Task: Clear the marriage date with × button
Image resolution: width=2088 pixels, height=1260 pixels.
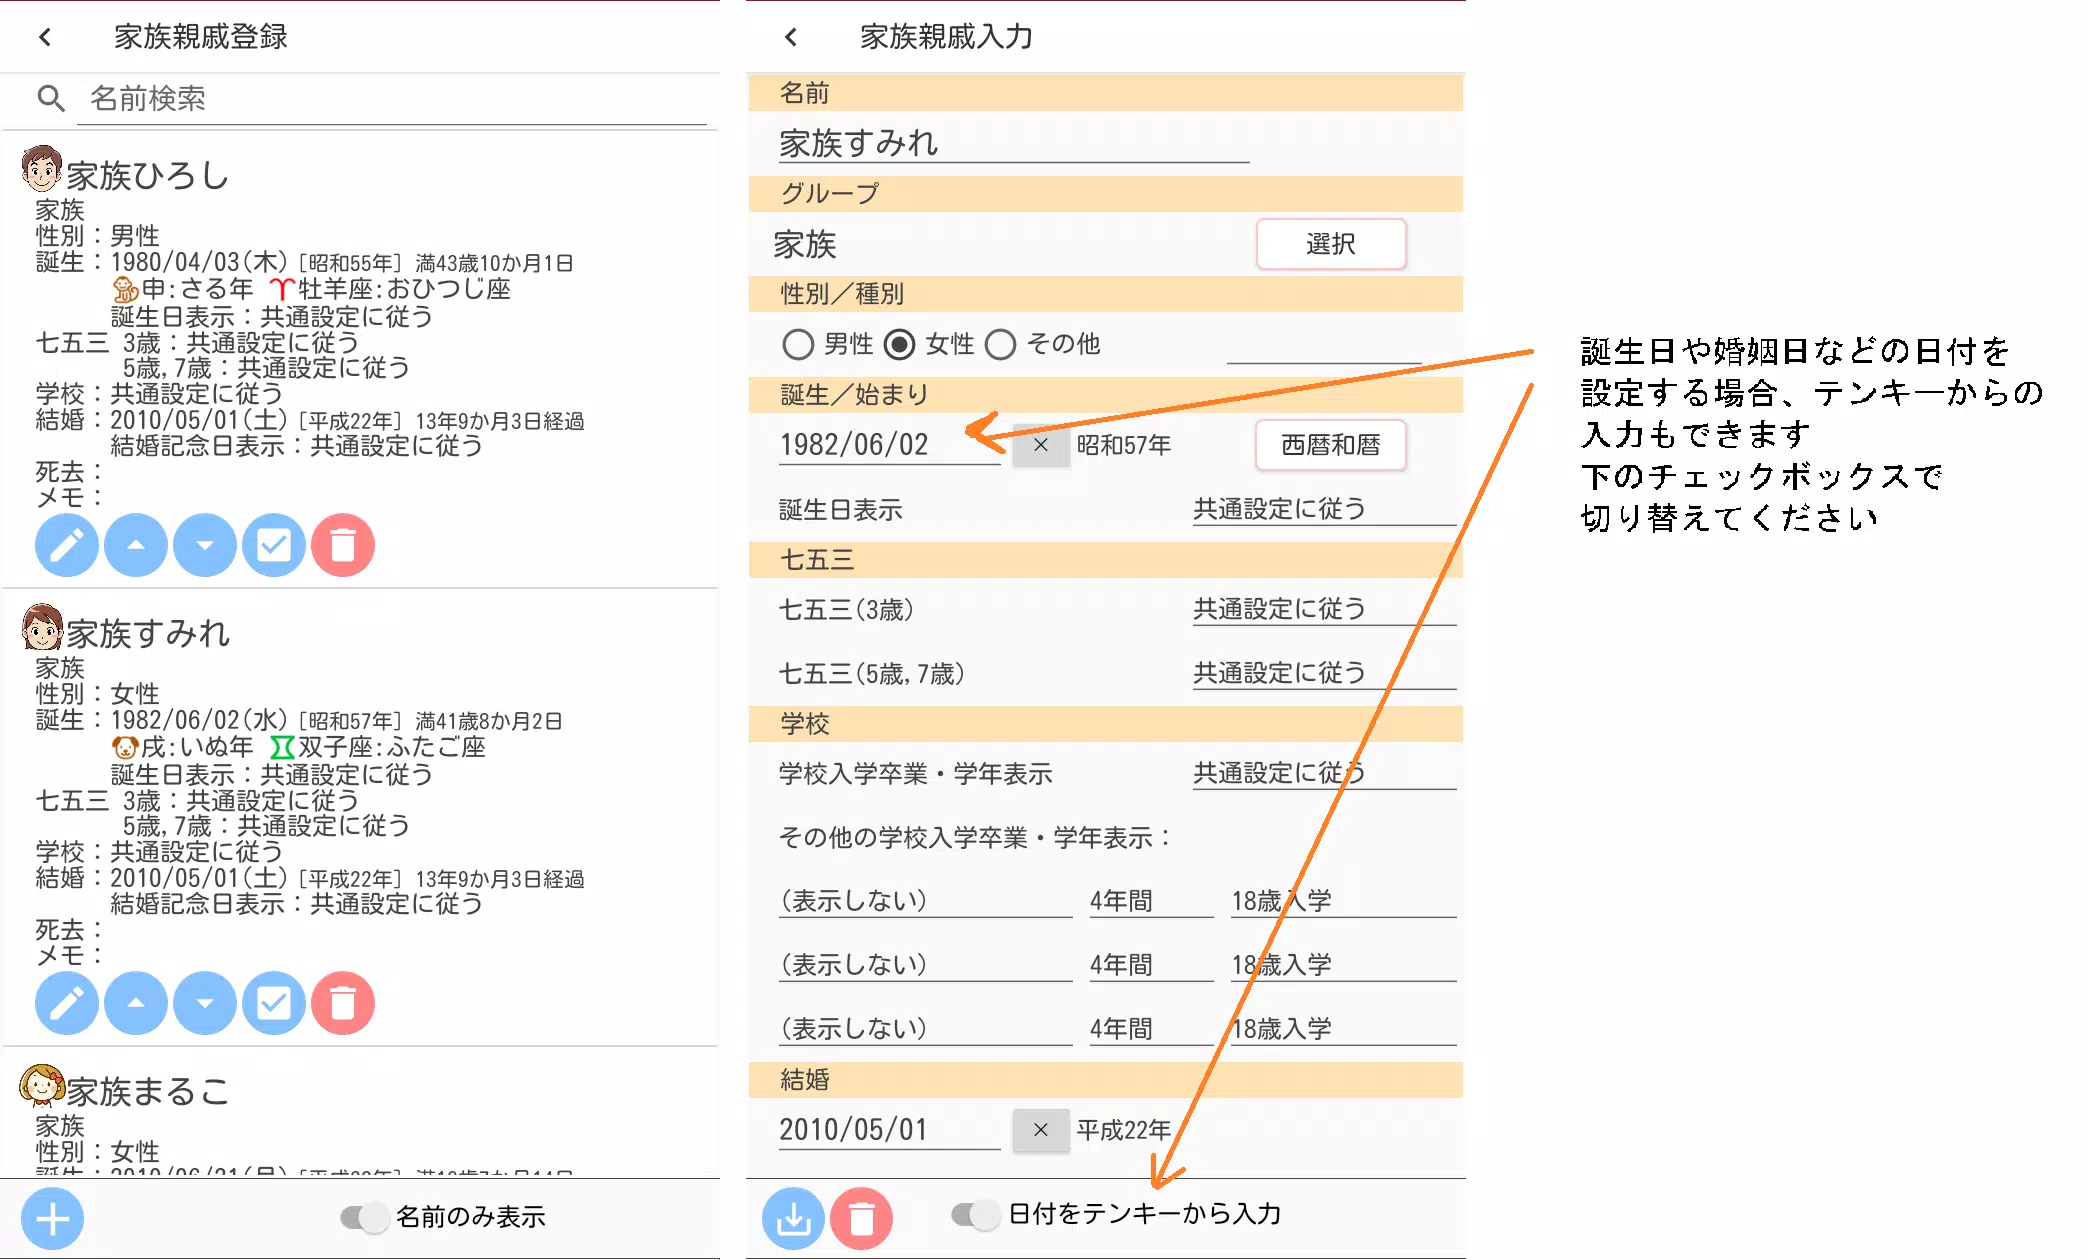Action: tap(1040, 1130)
